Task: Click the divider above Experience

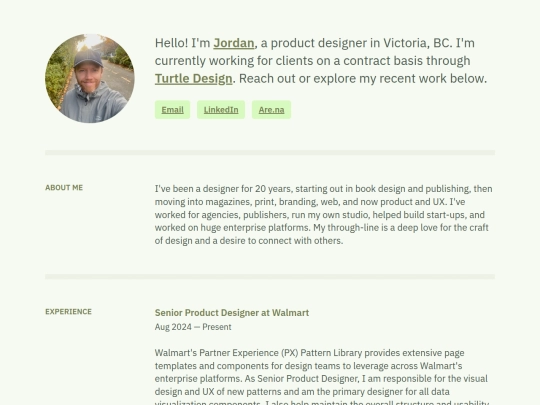Action: point(270,277)
